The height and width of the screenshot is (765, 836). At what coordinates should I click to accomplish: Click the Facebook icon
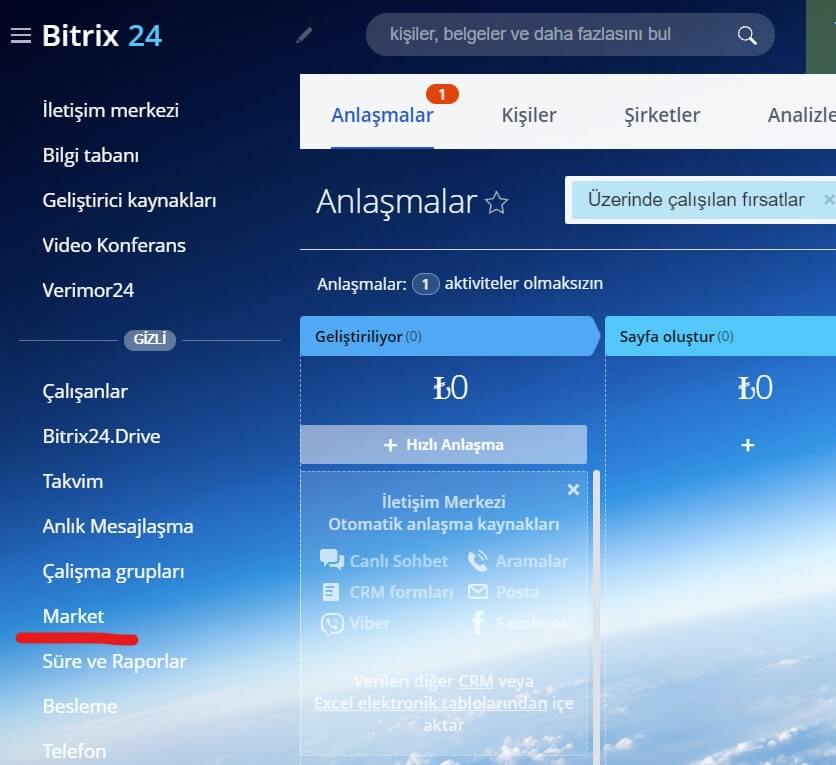[478, 622]
